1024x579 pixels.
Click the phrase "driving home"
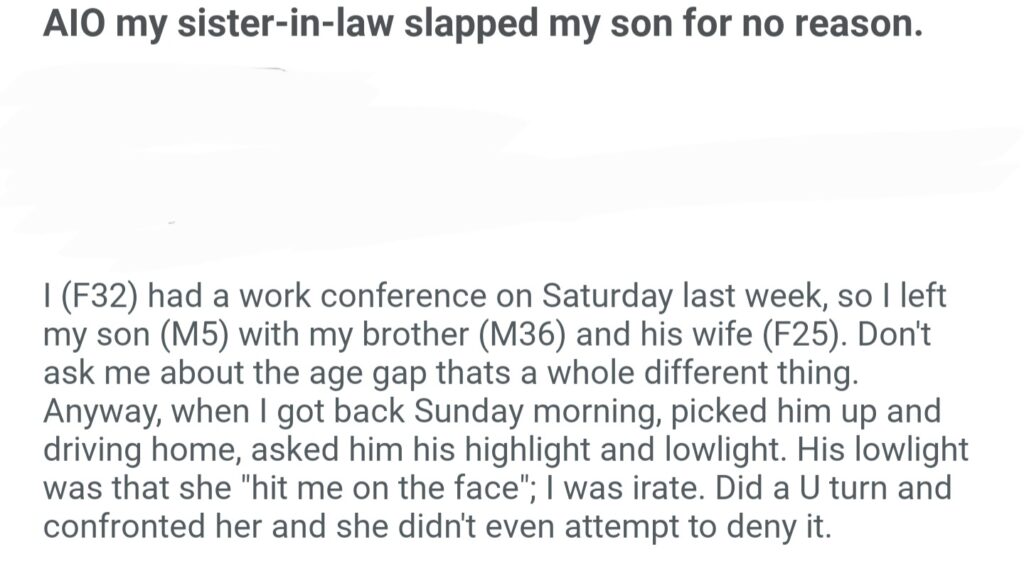tap(133, 449)
